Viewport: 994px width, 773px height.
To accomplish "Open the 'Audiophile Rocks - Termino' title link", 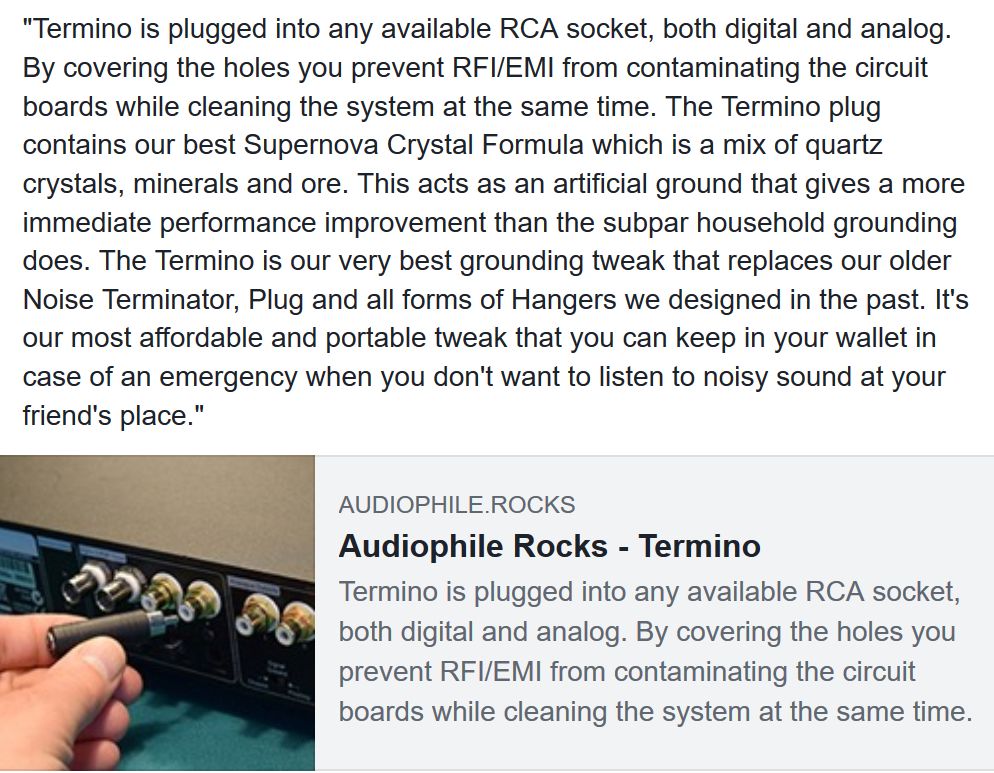I will 549,546.
